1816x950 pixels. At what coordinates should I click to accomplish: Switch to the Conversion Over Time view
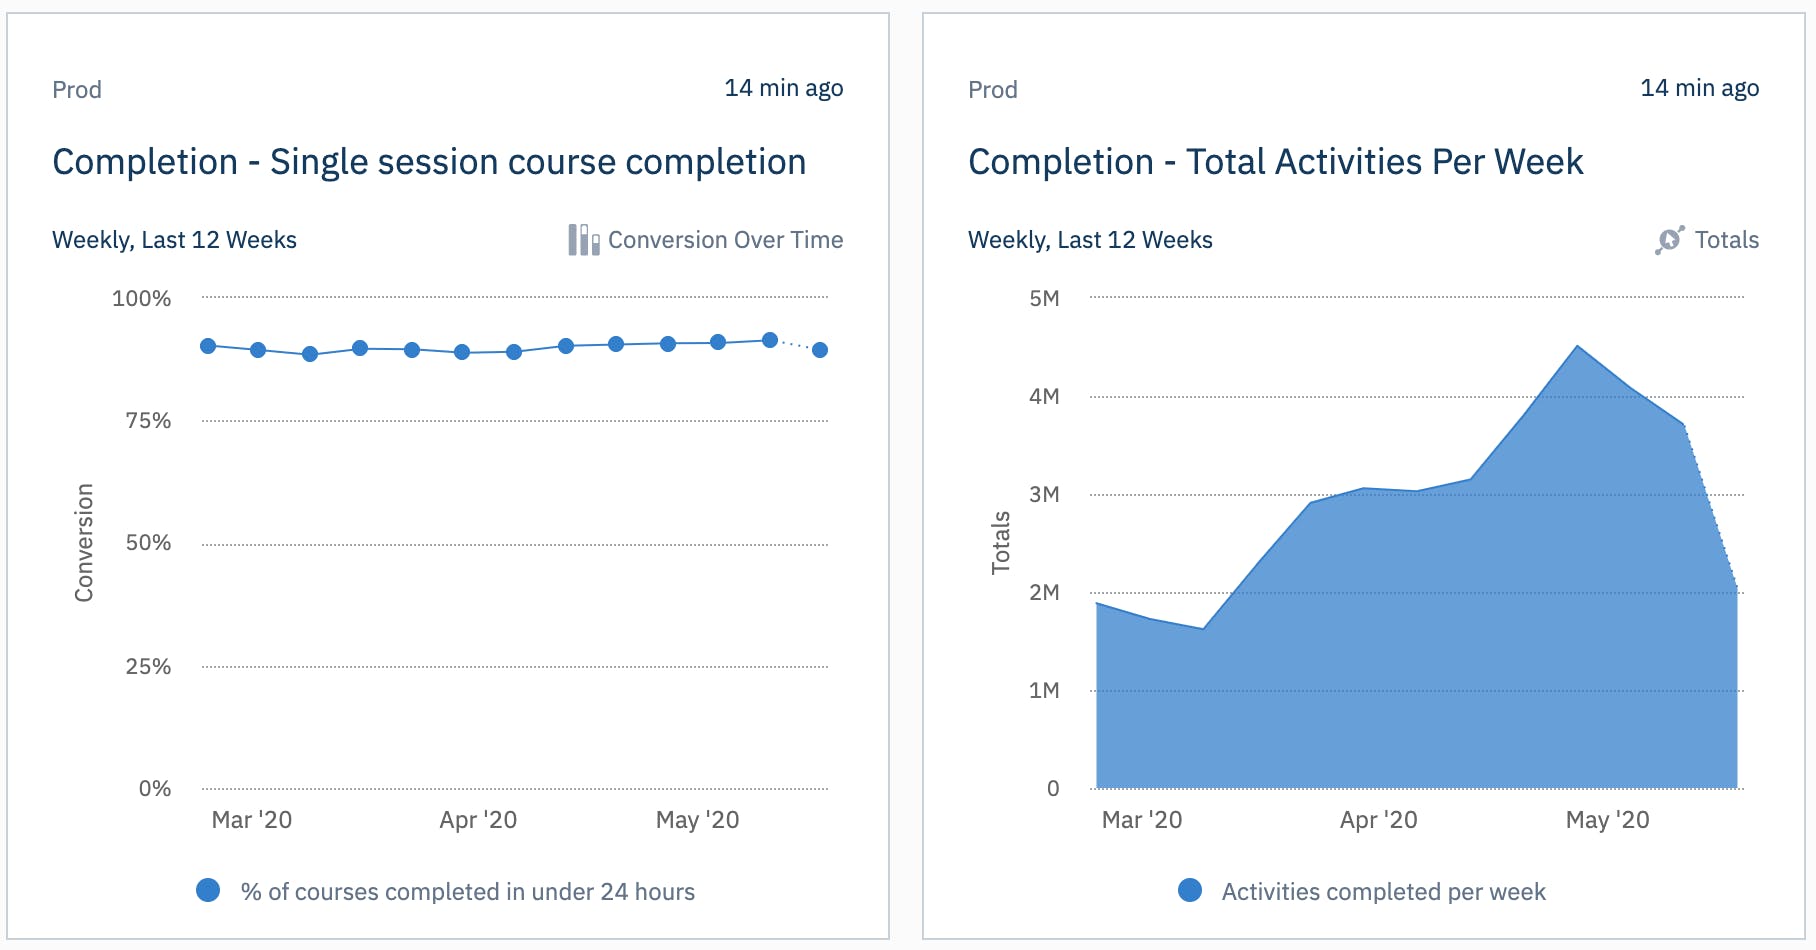pyautogui.click(x=725, y=239)
